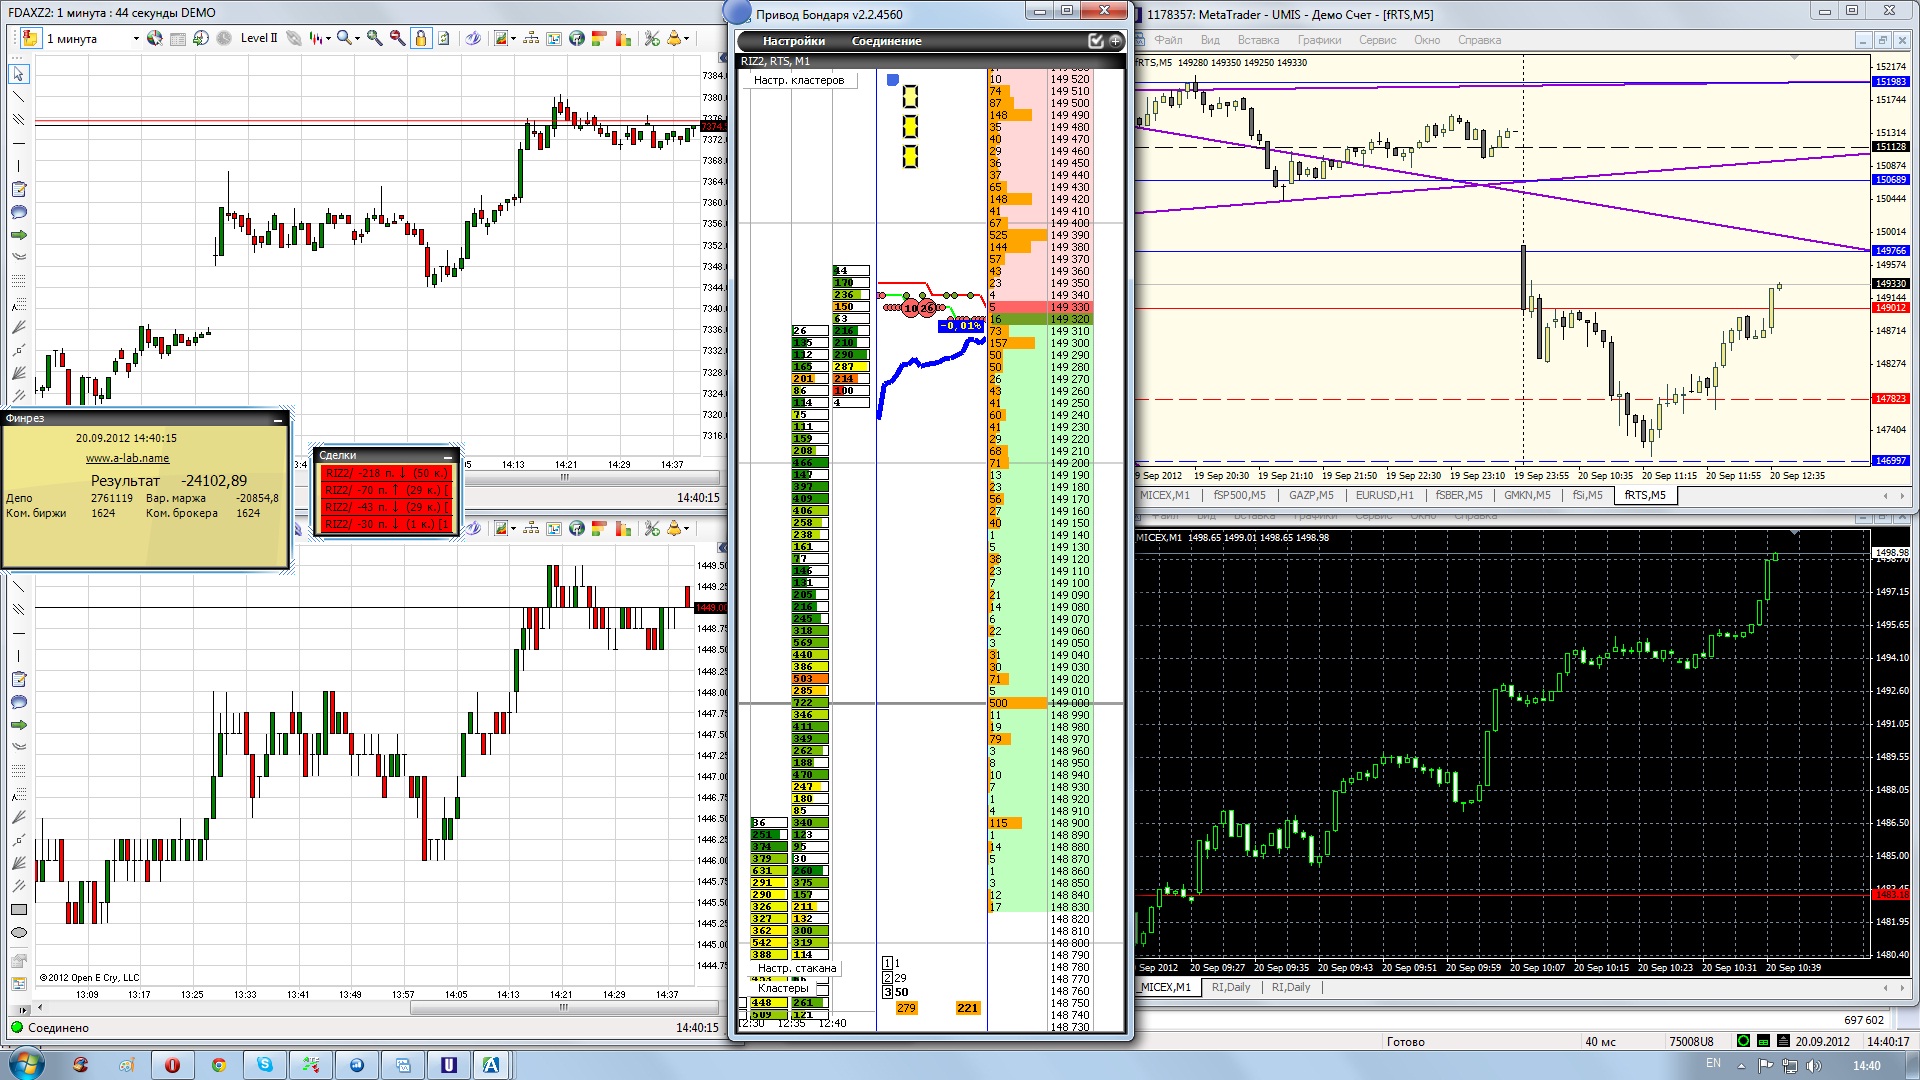
Task: Click the scissors trade tools icon
Action: pos(652,38)
